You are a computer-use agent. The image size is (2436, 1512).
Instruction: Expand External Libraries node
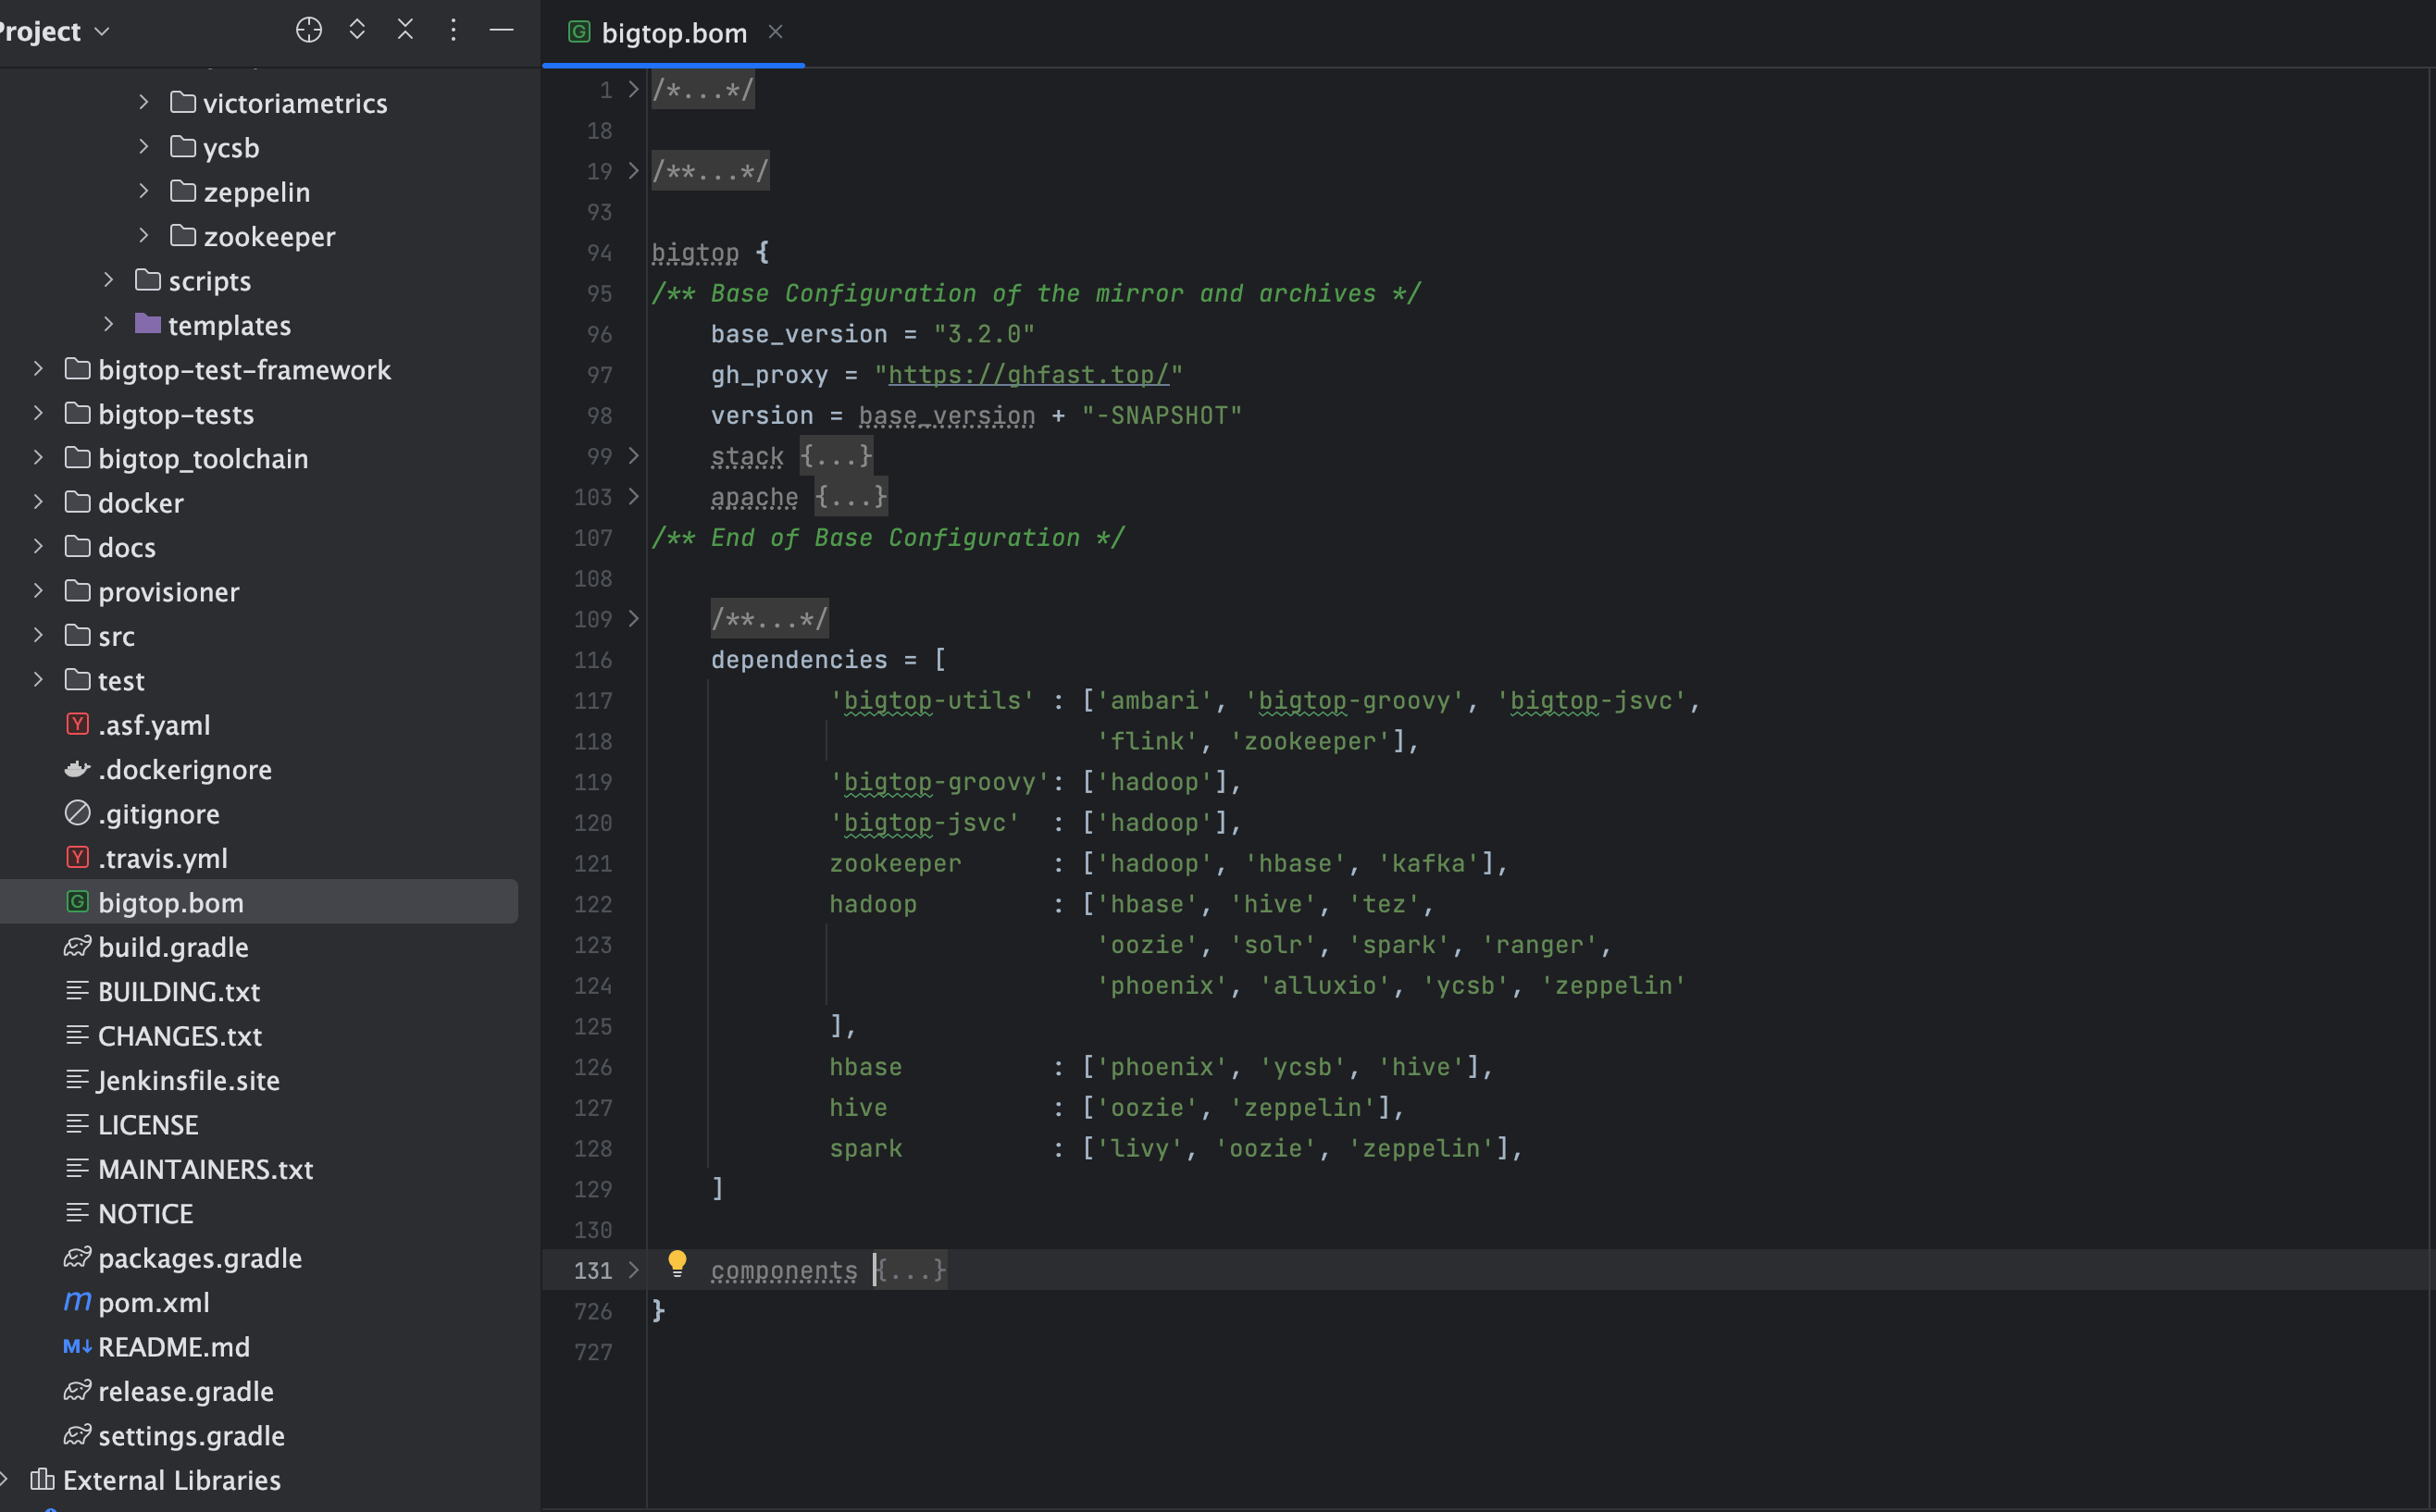(5, 1479)
